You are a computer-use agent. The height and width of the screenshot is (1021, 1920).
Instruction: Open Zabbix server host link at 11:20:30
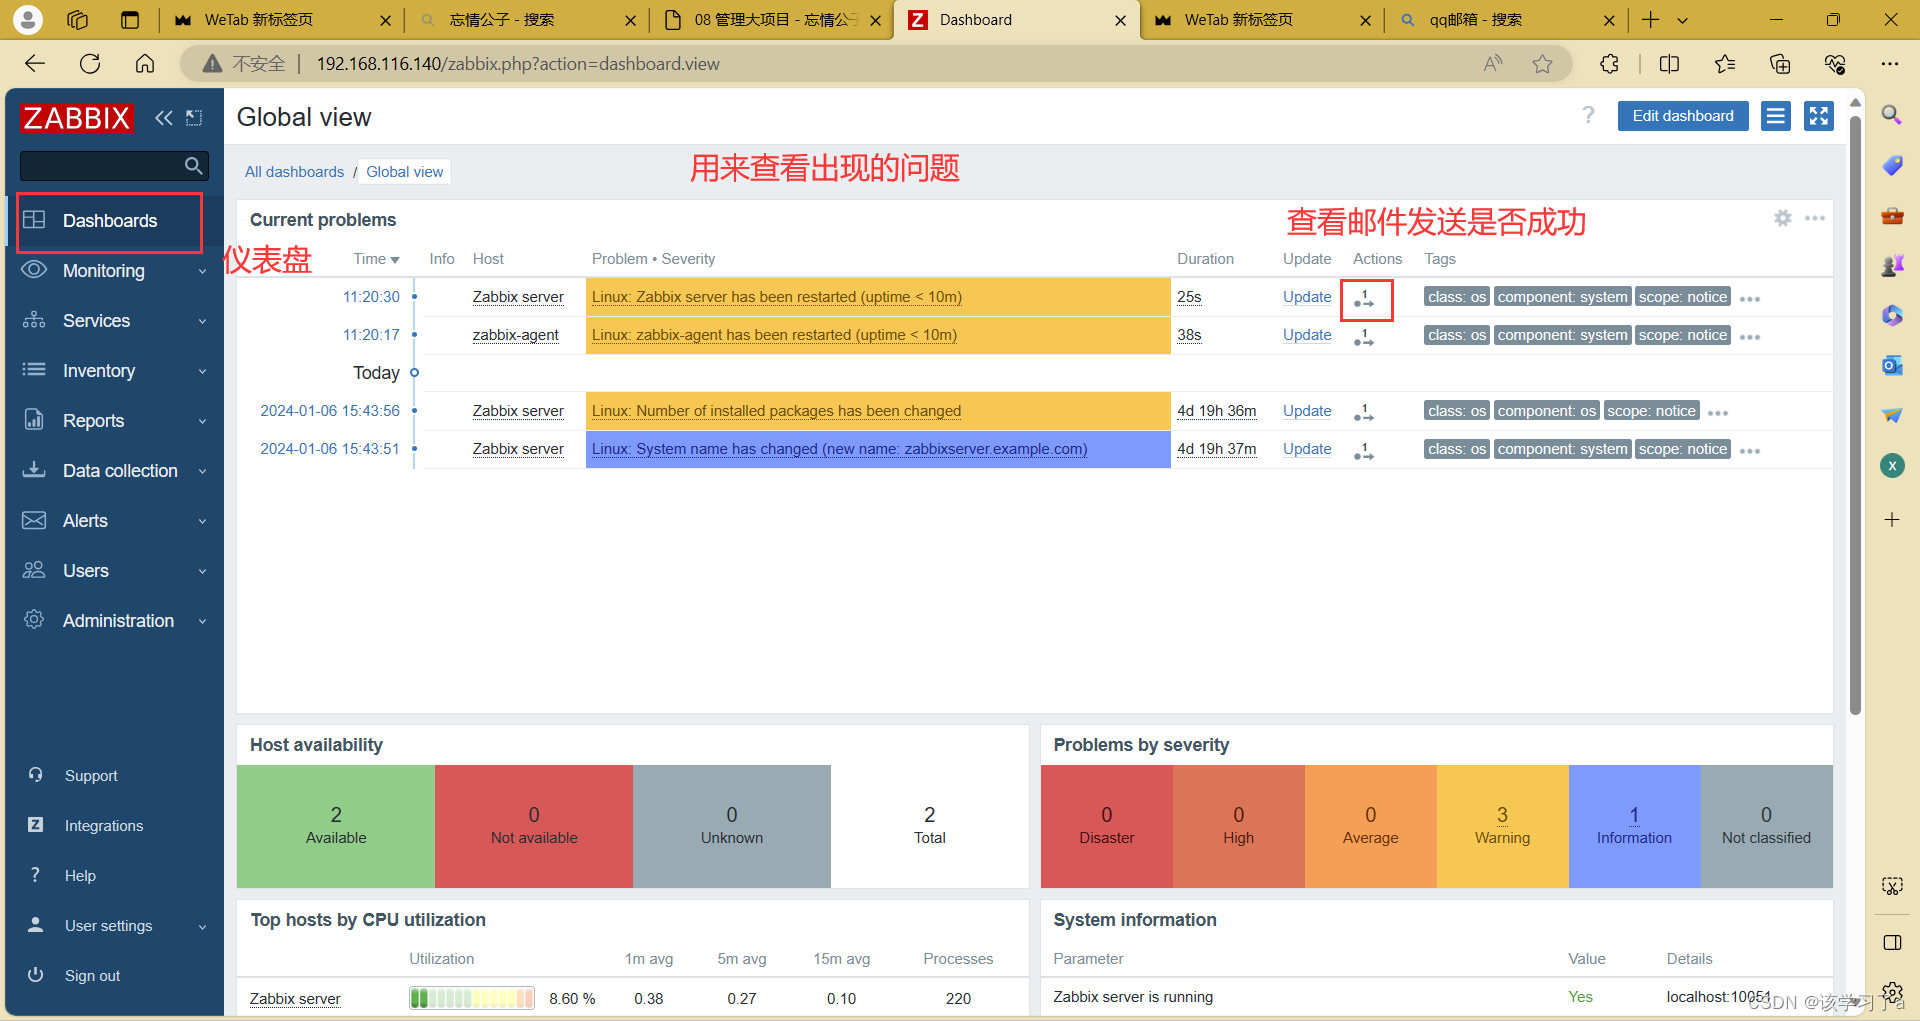coord(518,297)
